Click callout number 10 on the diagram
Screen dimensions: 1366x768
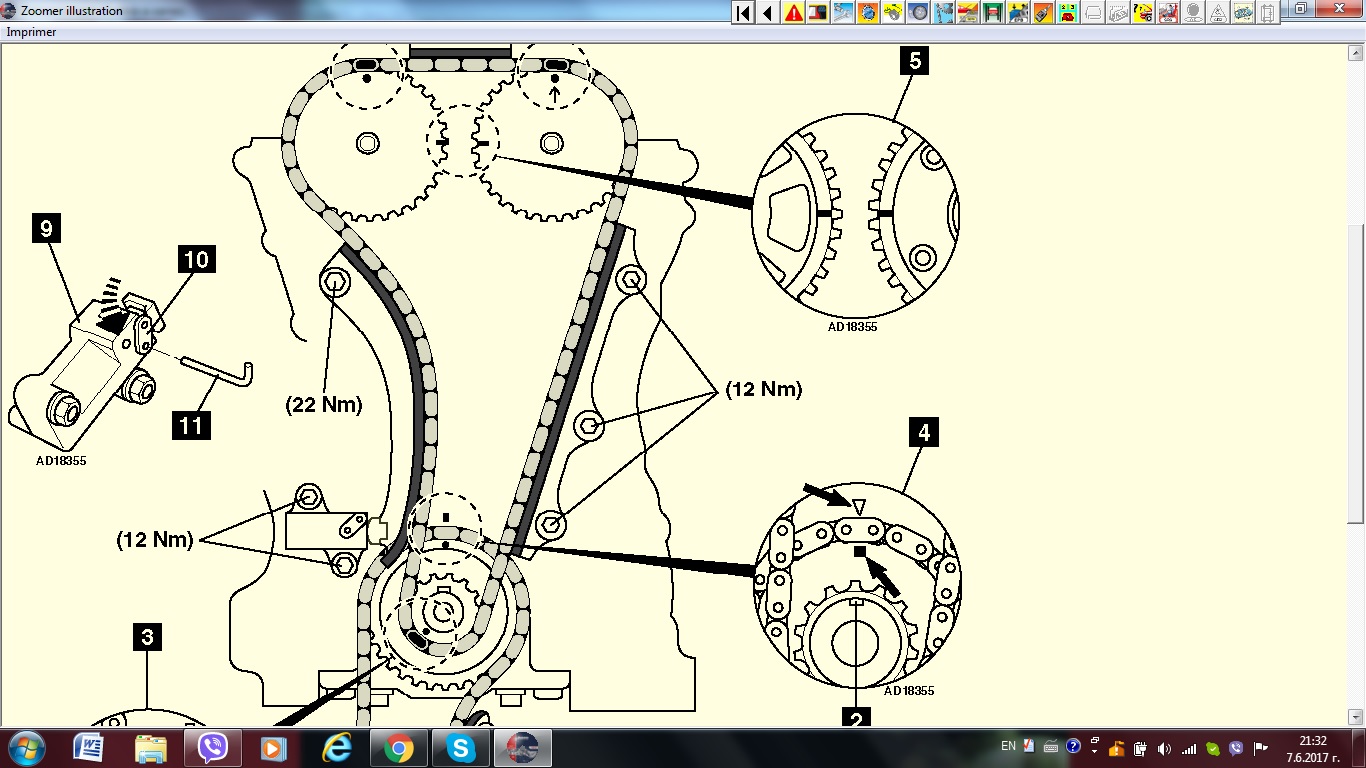coord(196,260)
